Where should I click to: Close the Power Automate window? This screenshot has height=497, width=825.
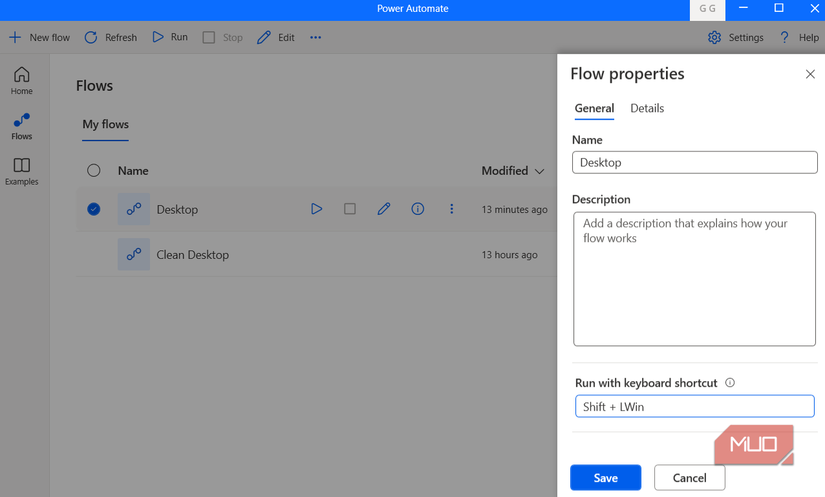(x=814, y=8)
